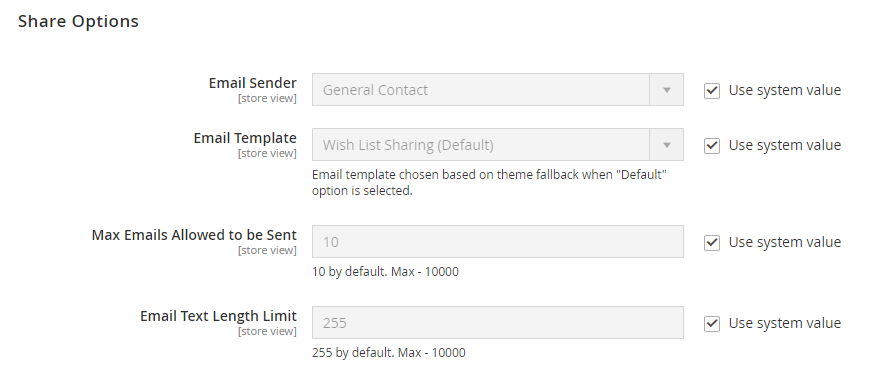Uncheck Use system value for Email Sender

tap(711, 90)
